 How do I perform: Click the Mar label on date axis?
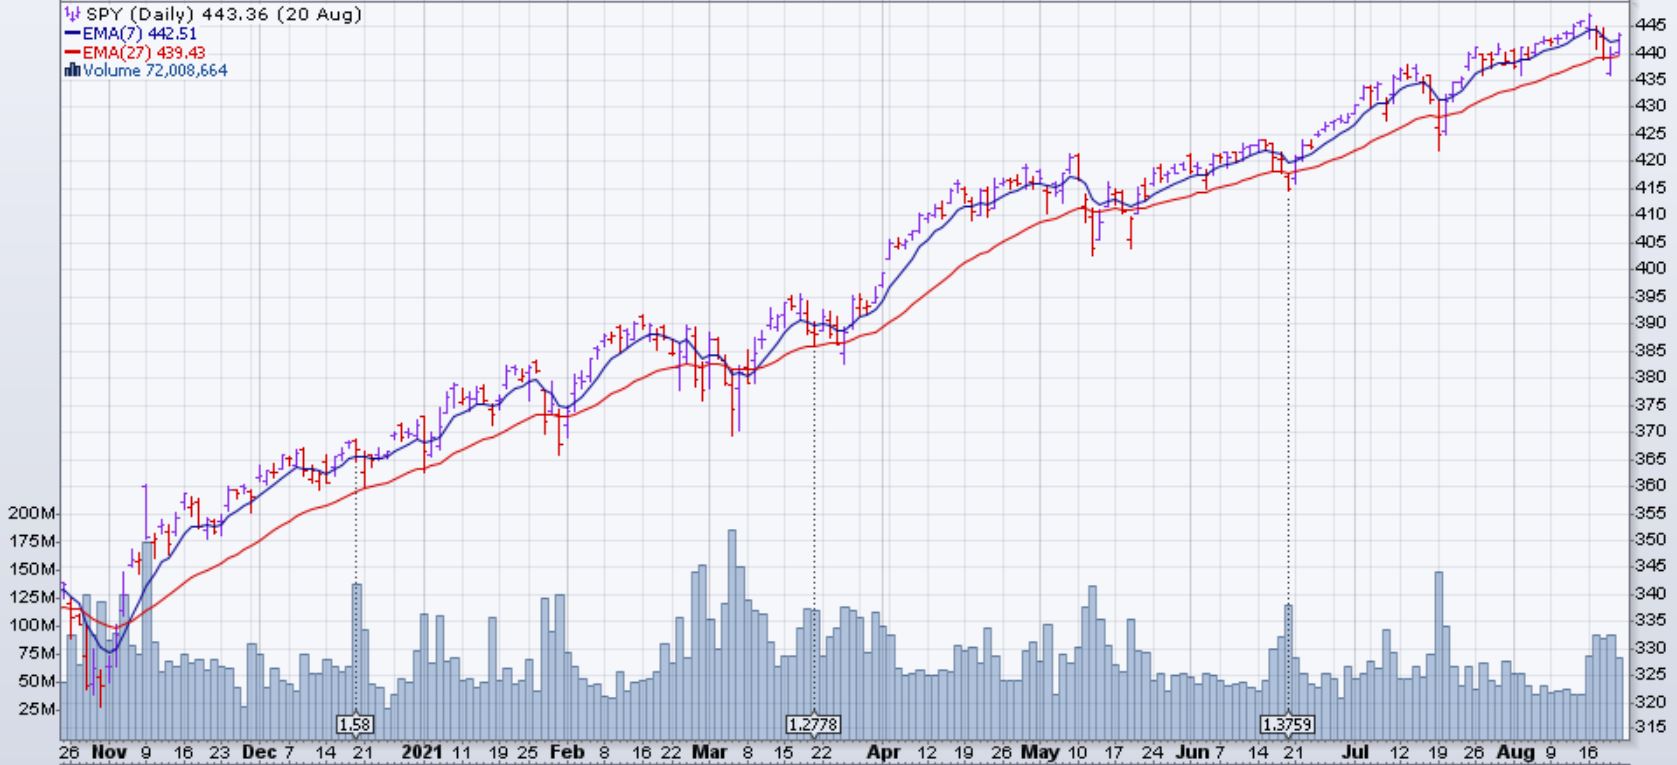pyautogui.click(x=710, y=751)
